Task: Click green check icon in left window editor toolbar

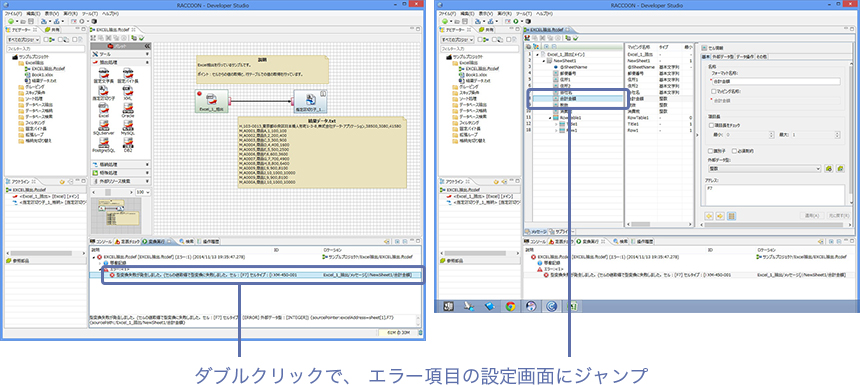Action: click(142, 38)
